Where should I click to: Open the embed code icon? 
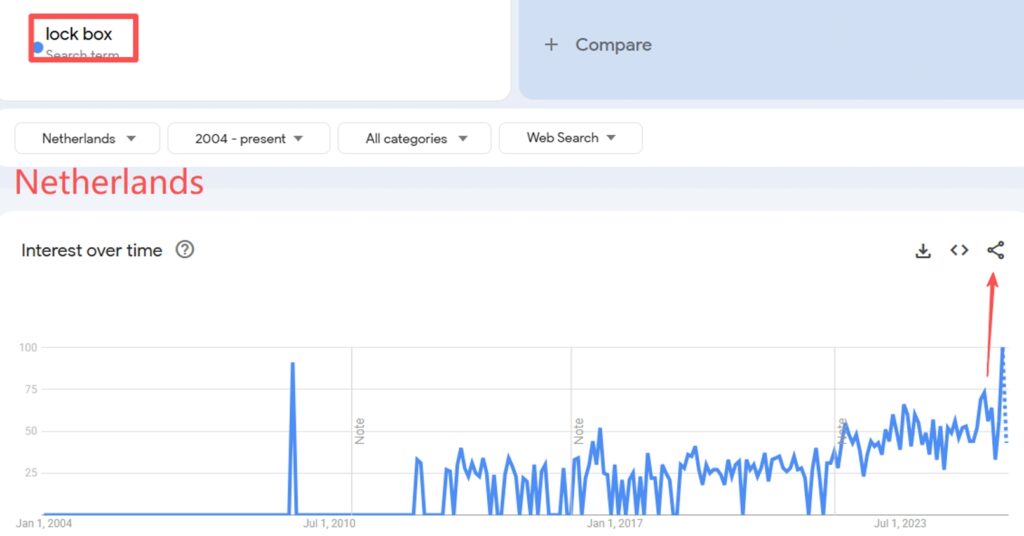point(959,250)
